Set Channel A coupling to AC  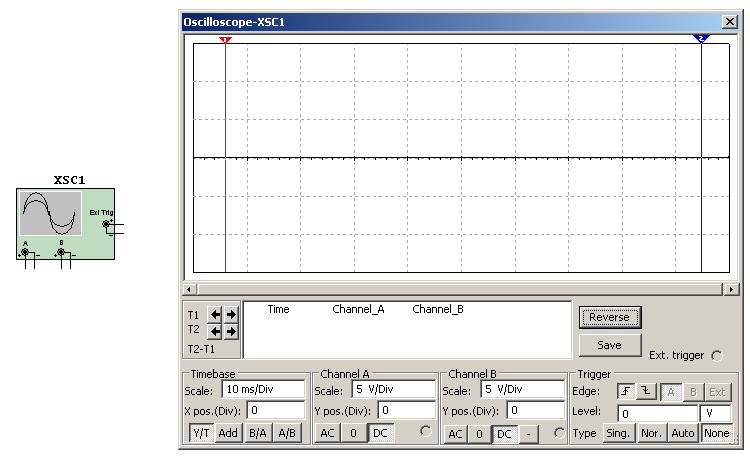click(327, 433)
